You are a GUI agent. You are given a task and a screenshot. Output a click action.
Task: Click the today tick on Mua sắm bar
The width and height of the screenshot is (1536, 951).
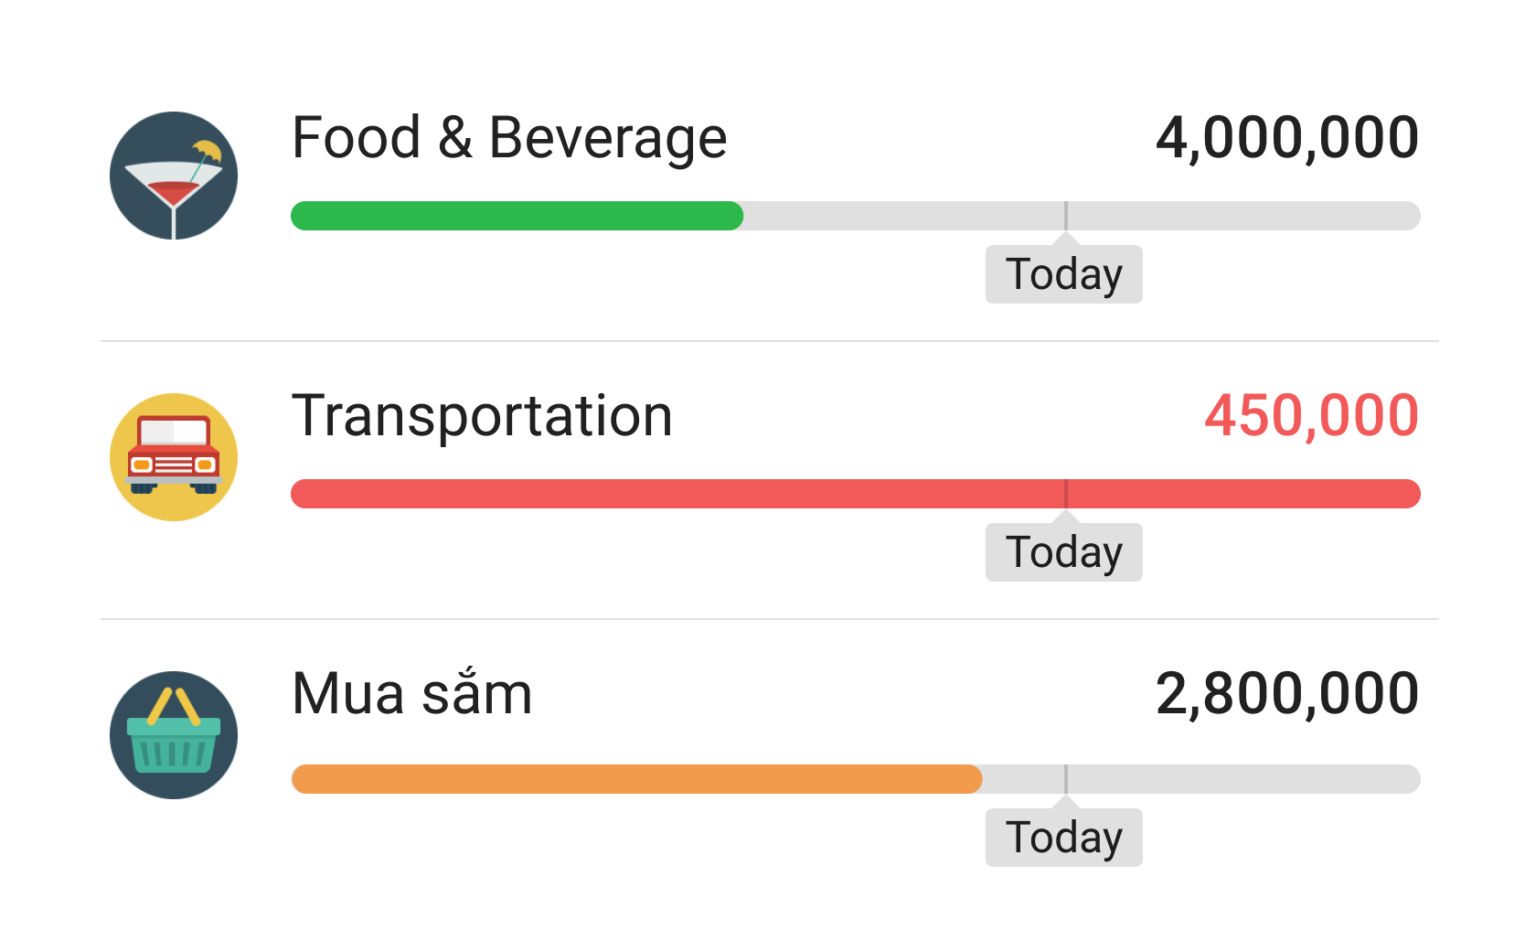(1066, 779)
